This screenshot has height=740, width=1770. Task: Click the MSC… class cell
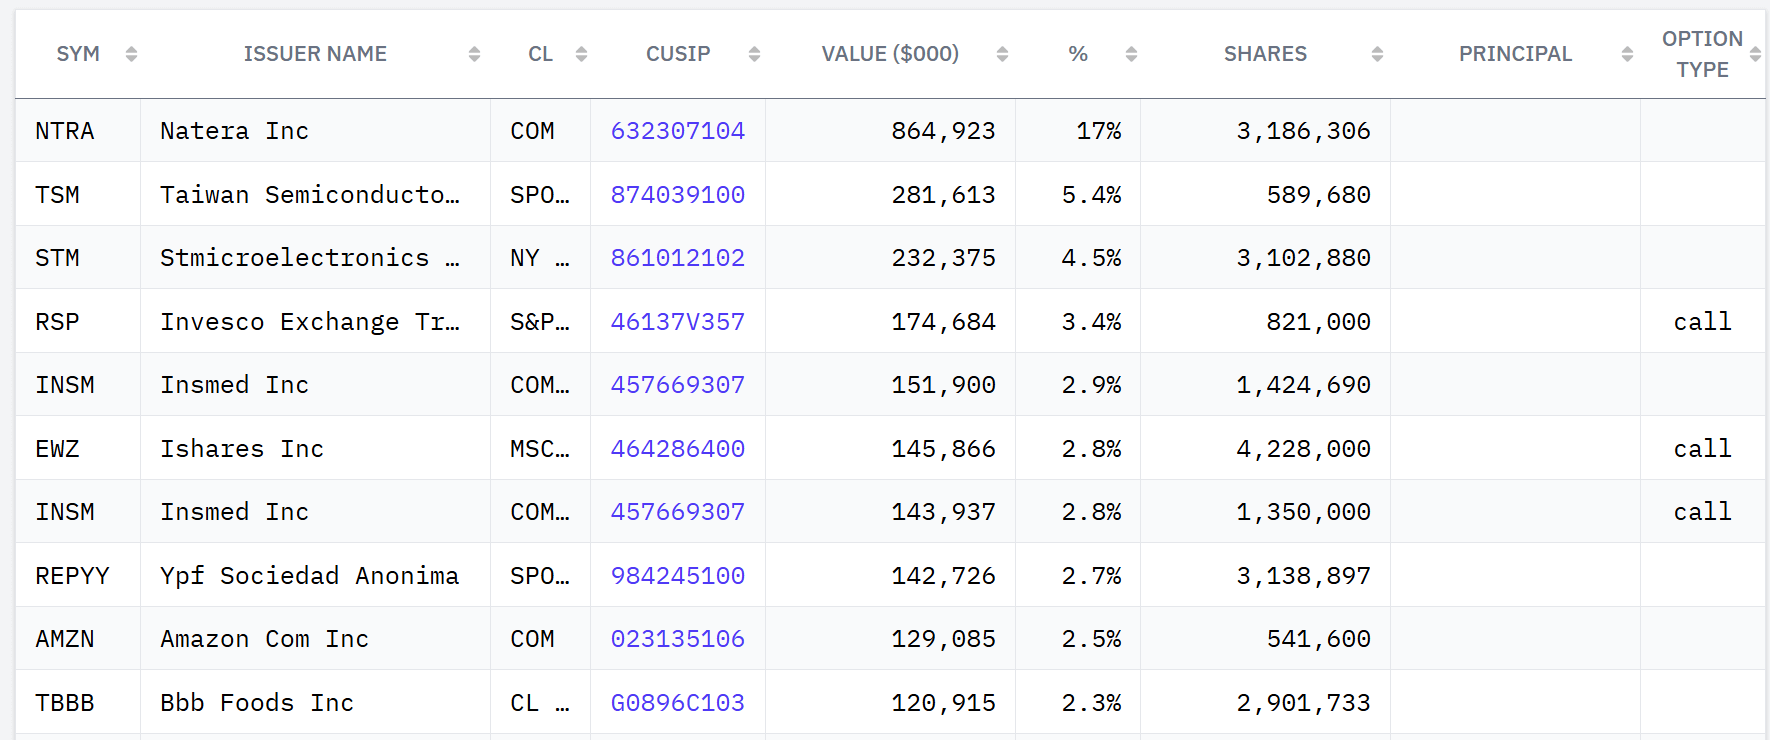540,449
